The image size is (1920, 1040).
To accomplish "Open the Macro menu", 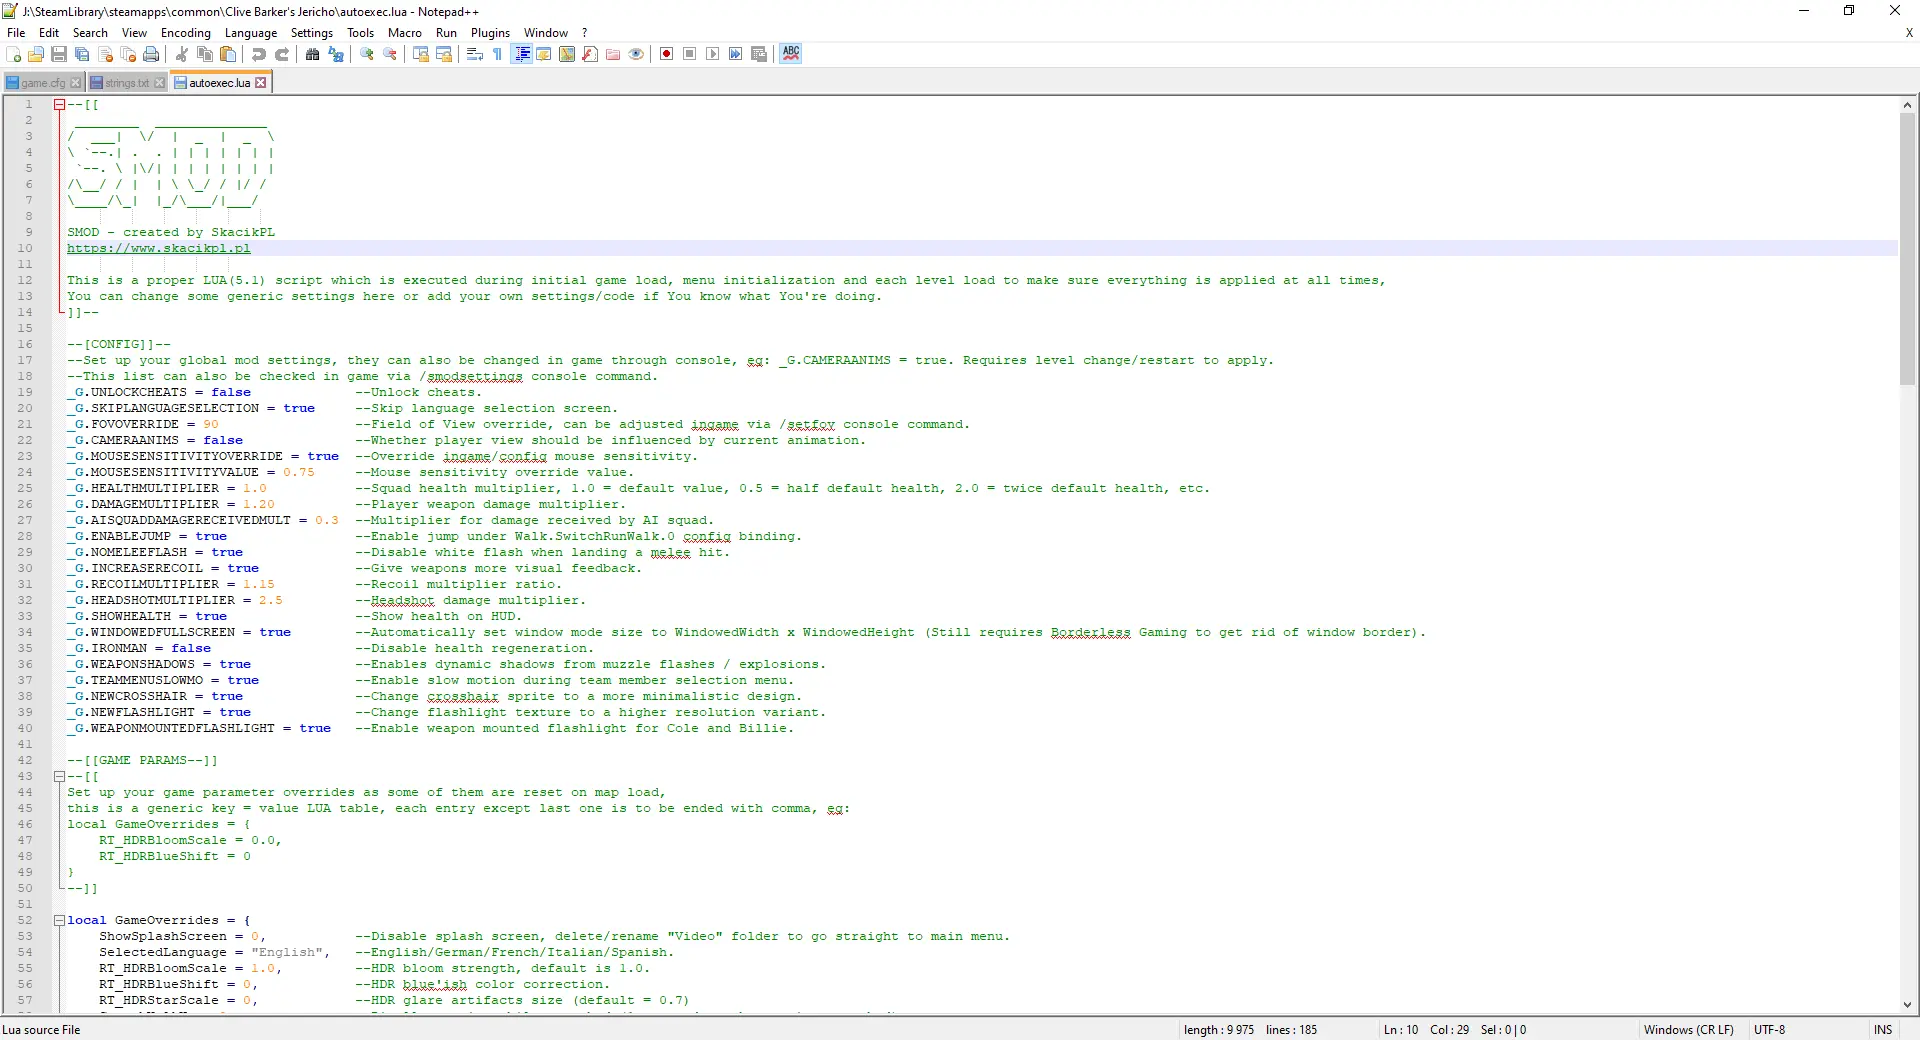I will [x=405, y=33].
